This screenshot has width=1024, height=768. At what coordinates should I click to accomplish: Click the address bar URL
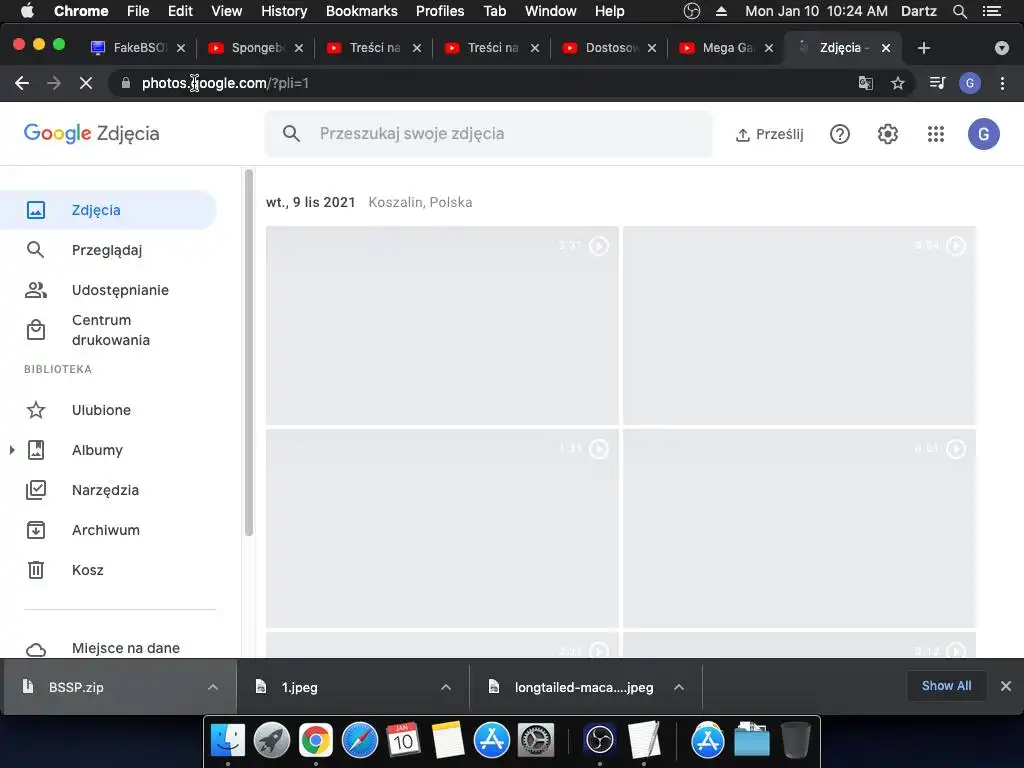tap(225, 83)
